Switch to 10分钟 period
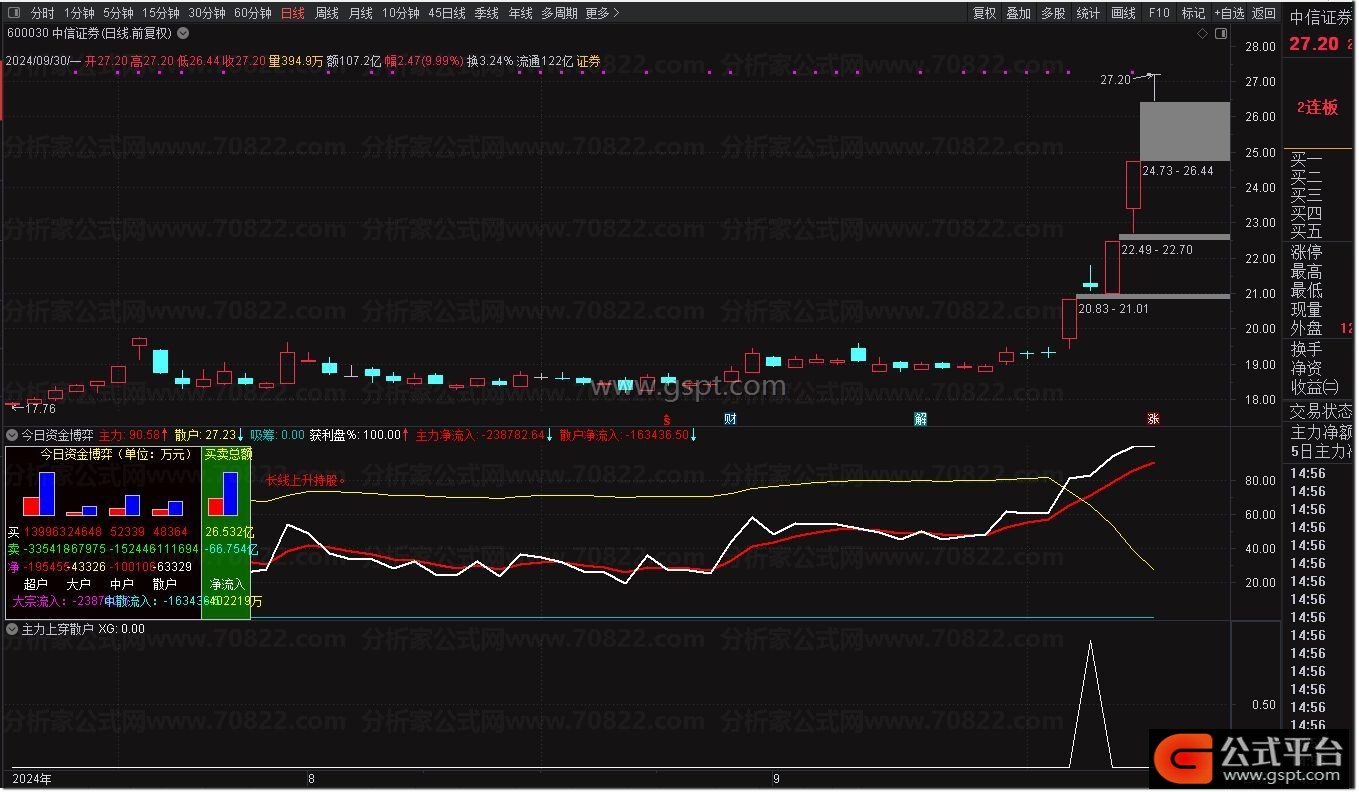This screenshot has height=792, width=1359. 400,14
